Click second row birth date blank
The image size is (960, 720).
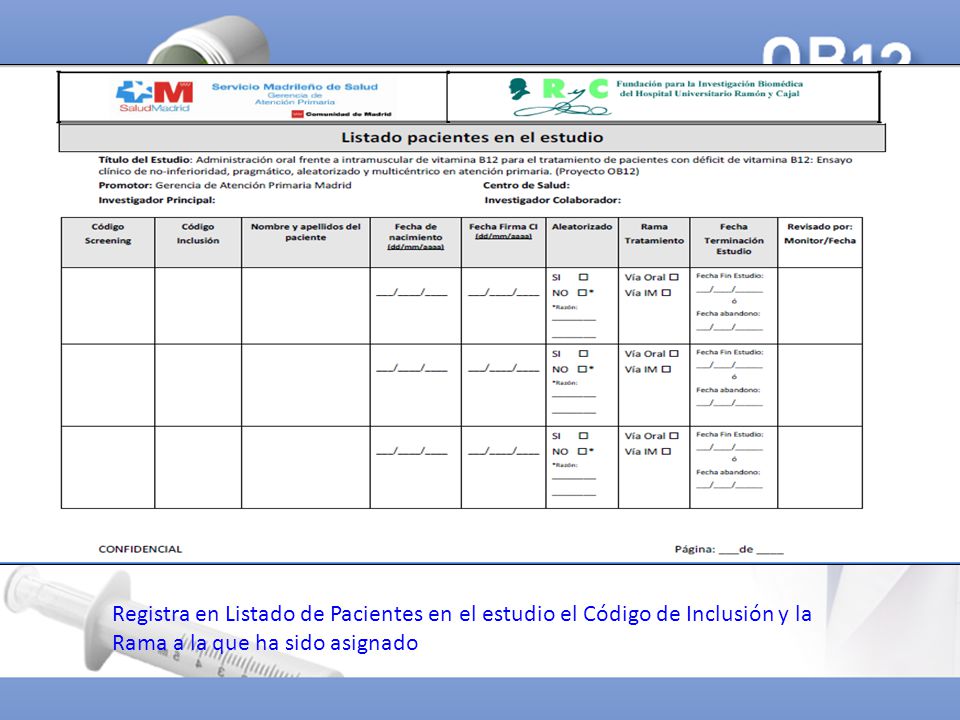tap(411, 369)
